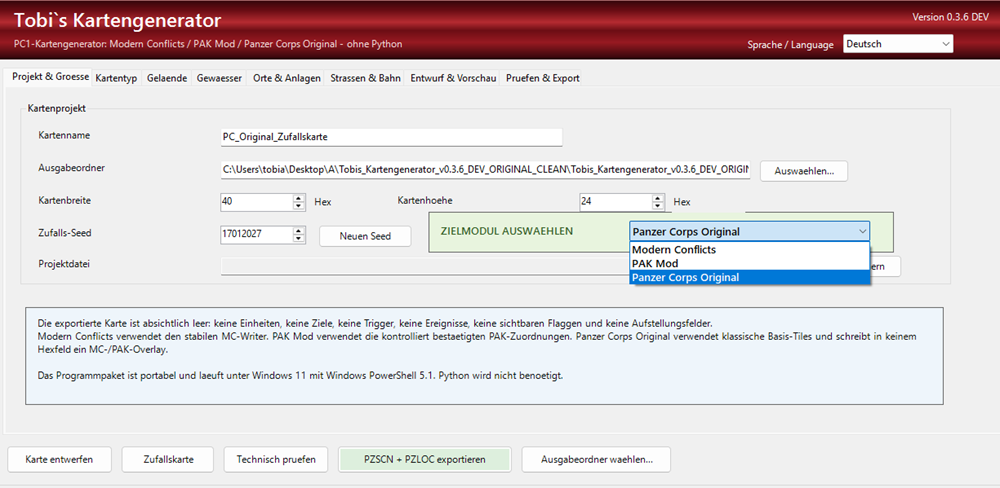
Task: Generate a seed with Neuen Seed
Action: coord(365,236)
